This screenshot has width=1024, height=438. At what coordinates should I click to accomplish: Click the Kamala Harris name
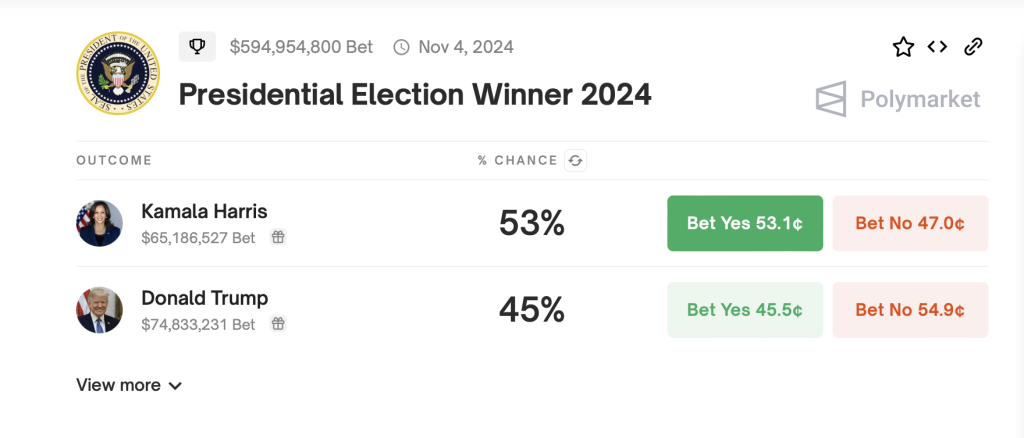(x=204, y=211)
